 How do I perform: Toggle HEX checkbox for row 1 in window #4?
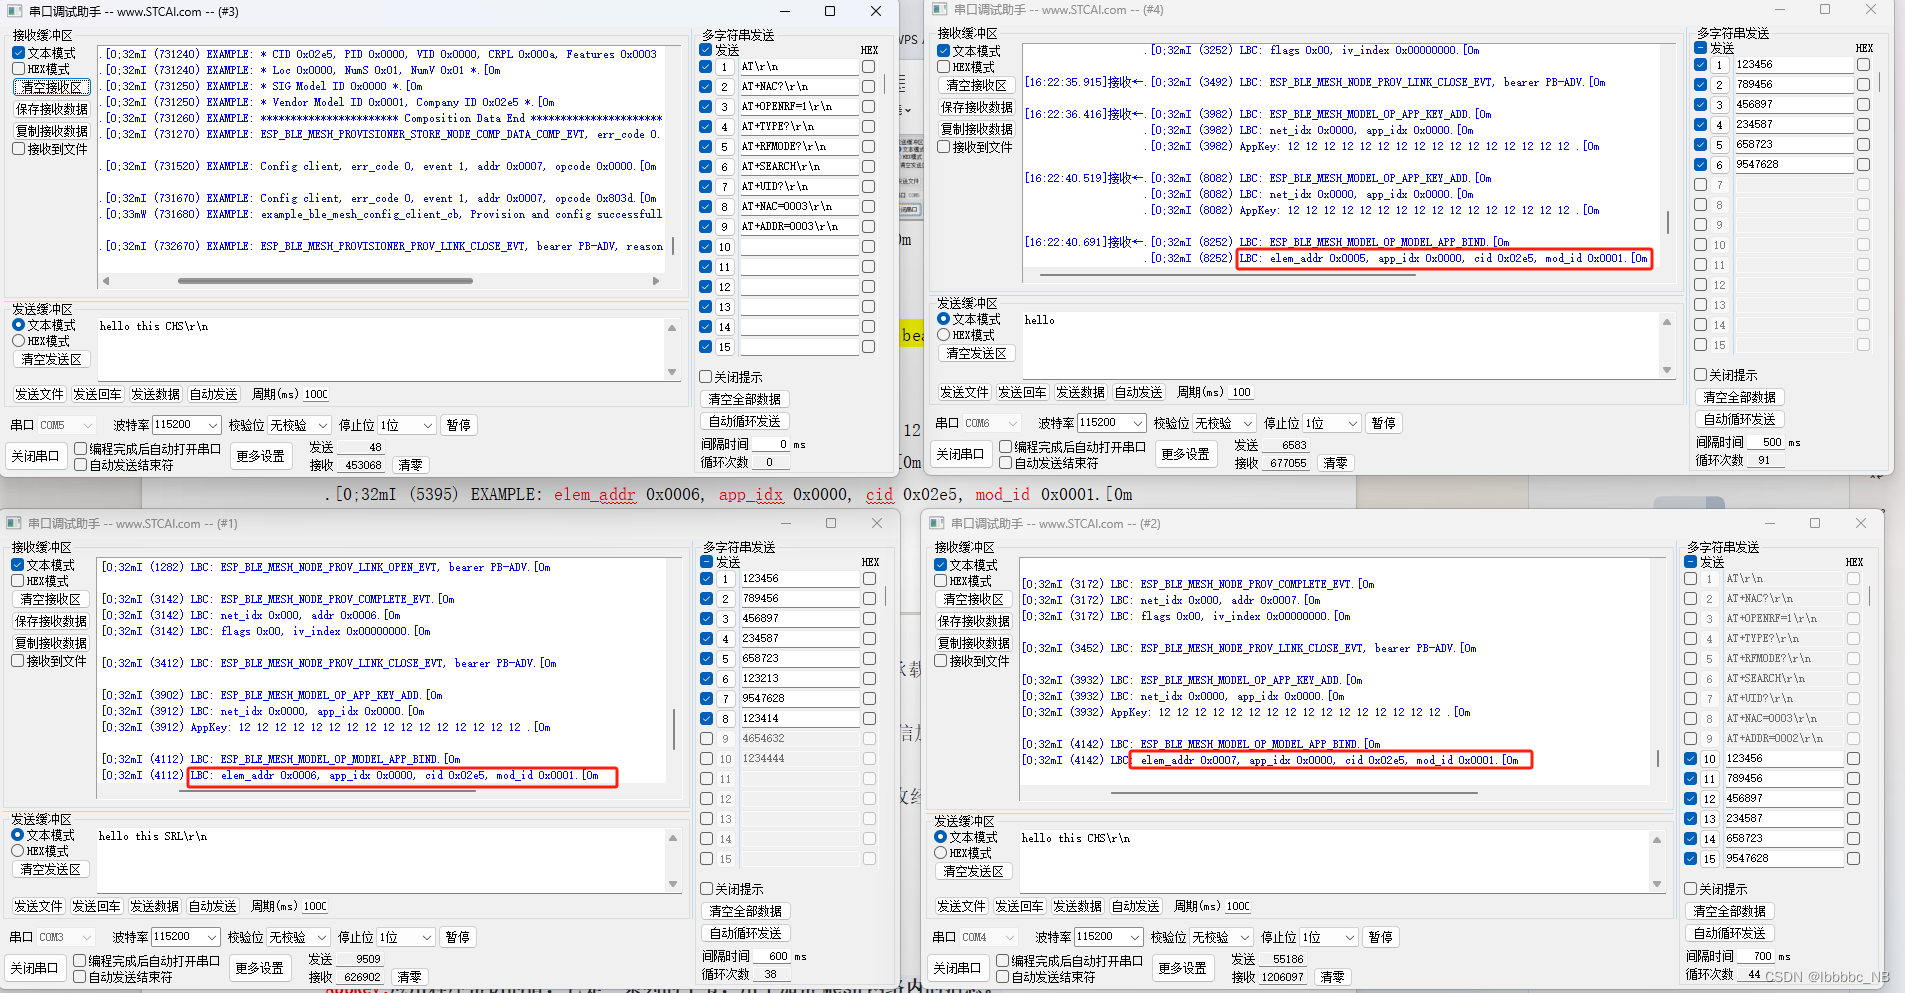[1863, 65]
